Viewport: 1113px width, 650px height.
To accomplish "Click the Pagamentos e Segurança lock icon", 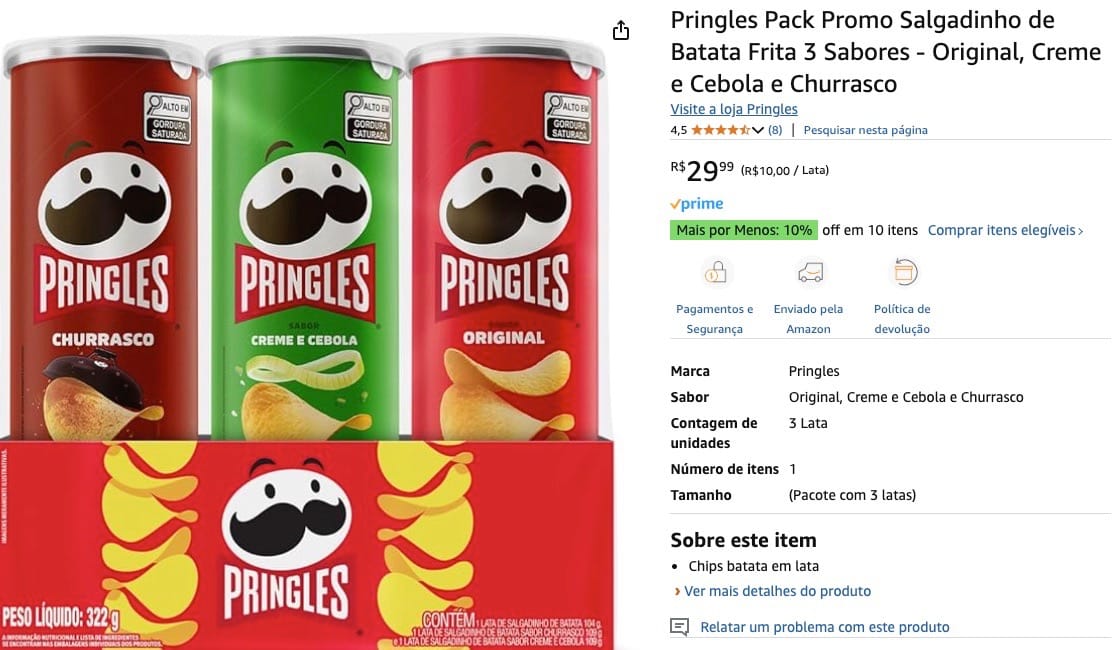I will 715,272.
